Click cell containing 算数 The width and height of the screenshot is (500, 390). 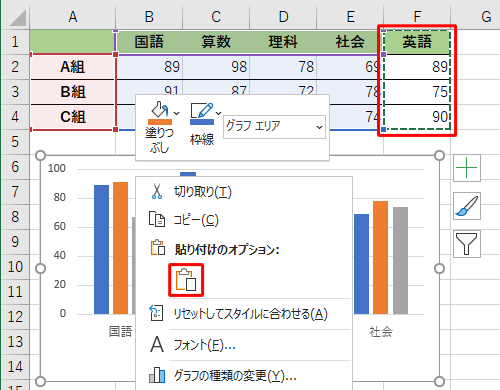[216, 42]
